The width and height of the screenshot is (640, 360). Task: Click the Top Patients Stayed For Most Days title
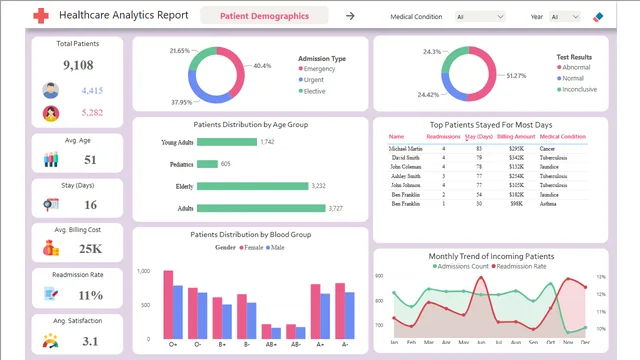point(491,125)
